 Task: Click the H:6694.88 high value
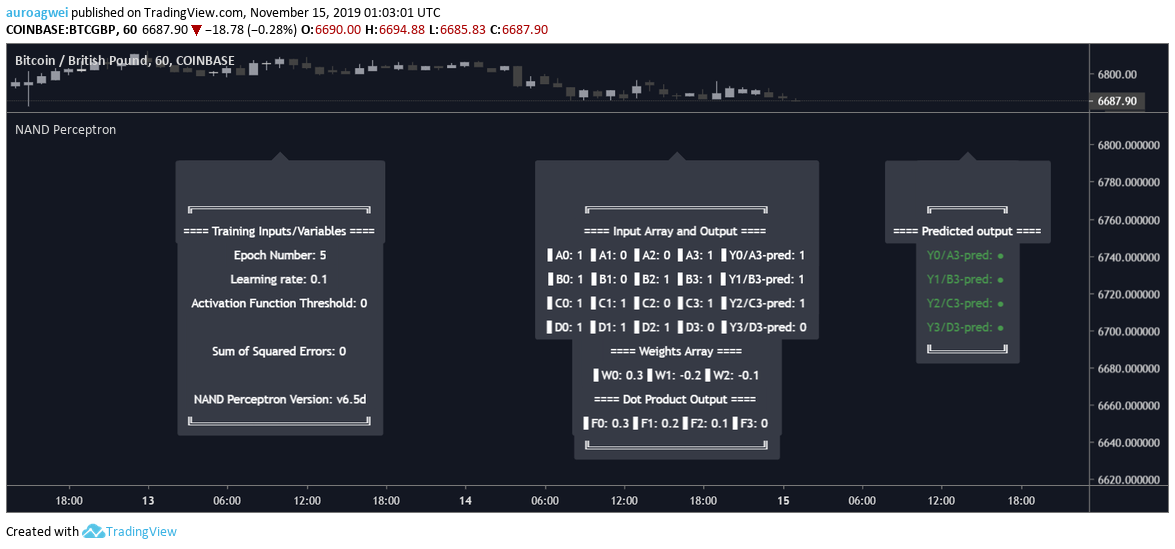click(x=393, y=30)
